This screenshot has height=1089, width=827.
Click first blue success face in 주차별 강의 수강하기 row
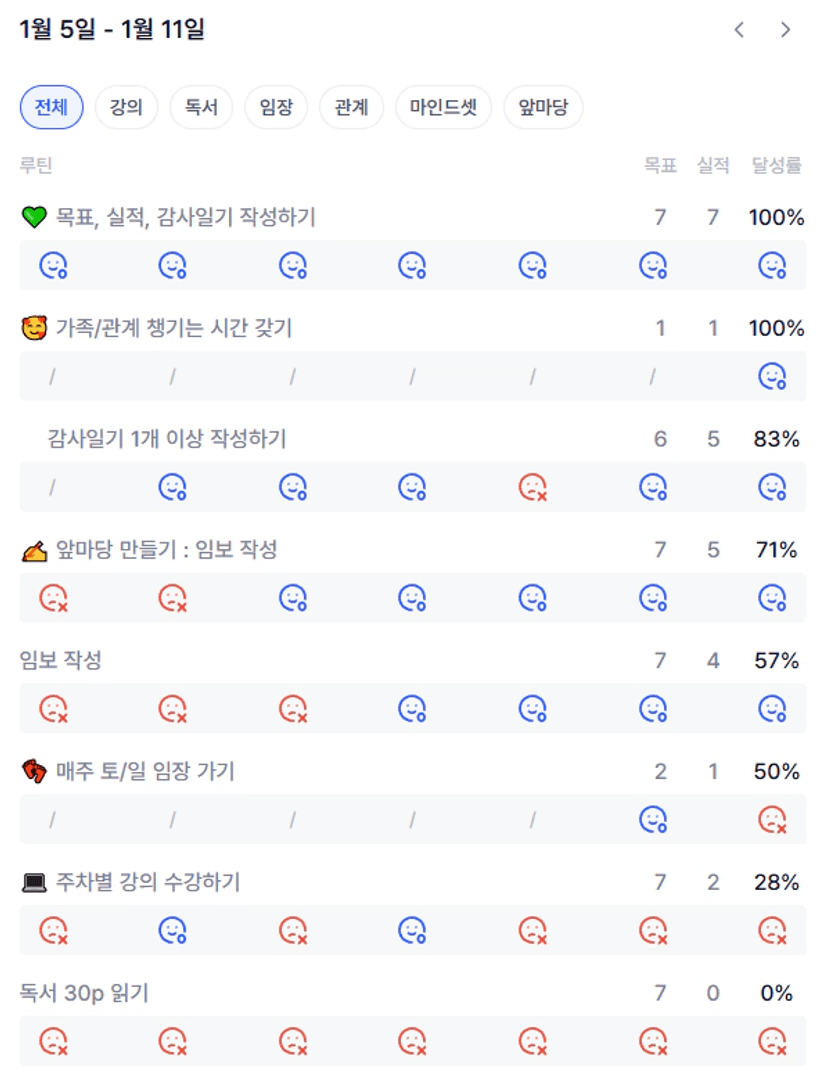173,931
